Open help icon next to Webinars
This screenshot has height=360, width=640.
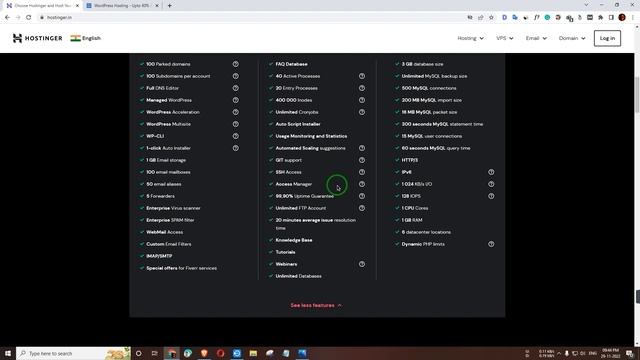pyautogui.click(x=362, y=264)
